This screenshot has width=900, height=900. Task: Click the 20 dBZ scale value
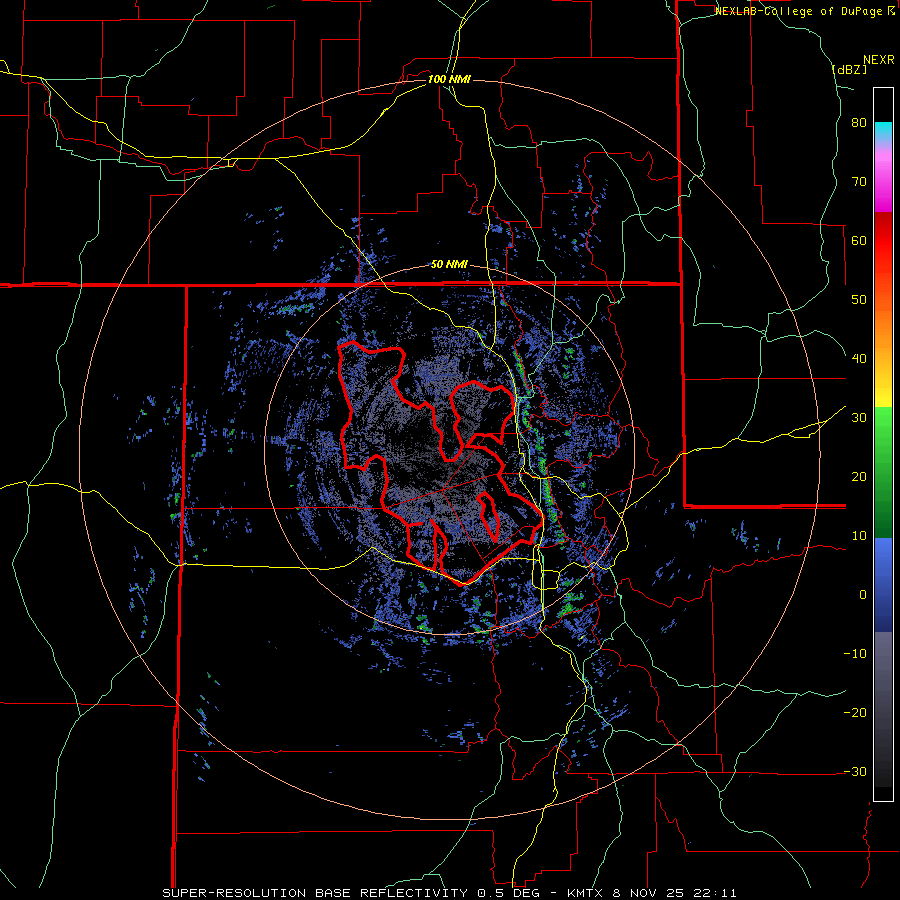pyautogui.click(x=859, y=477)
